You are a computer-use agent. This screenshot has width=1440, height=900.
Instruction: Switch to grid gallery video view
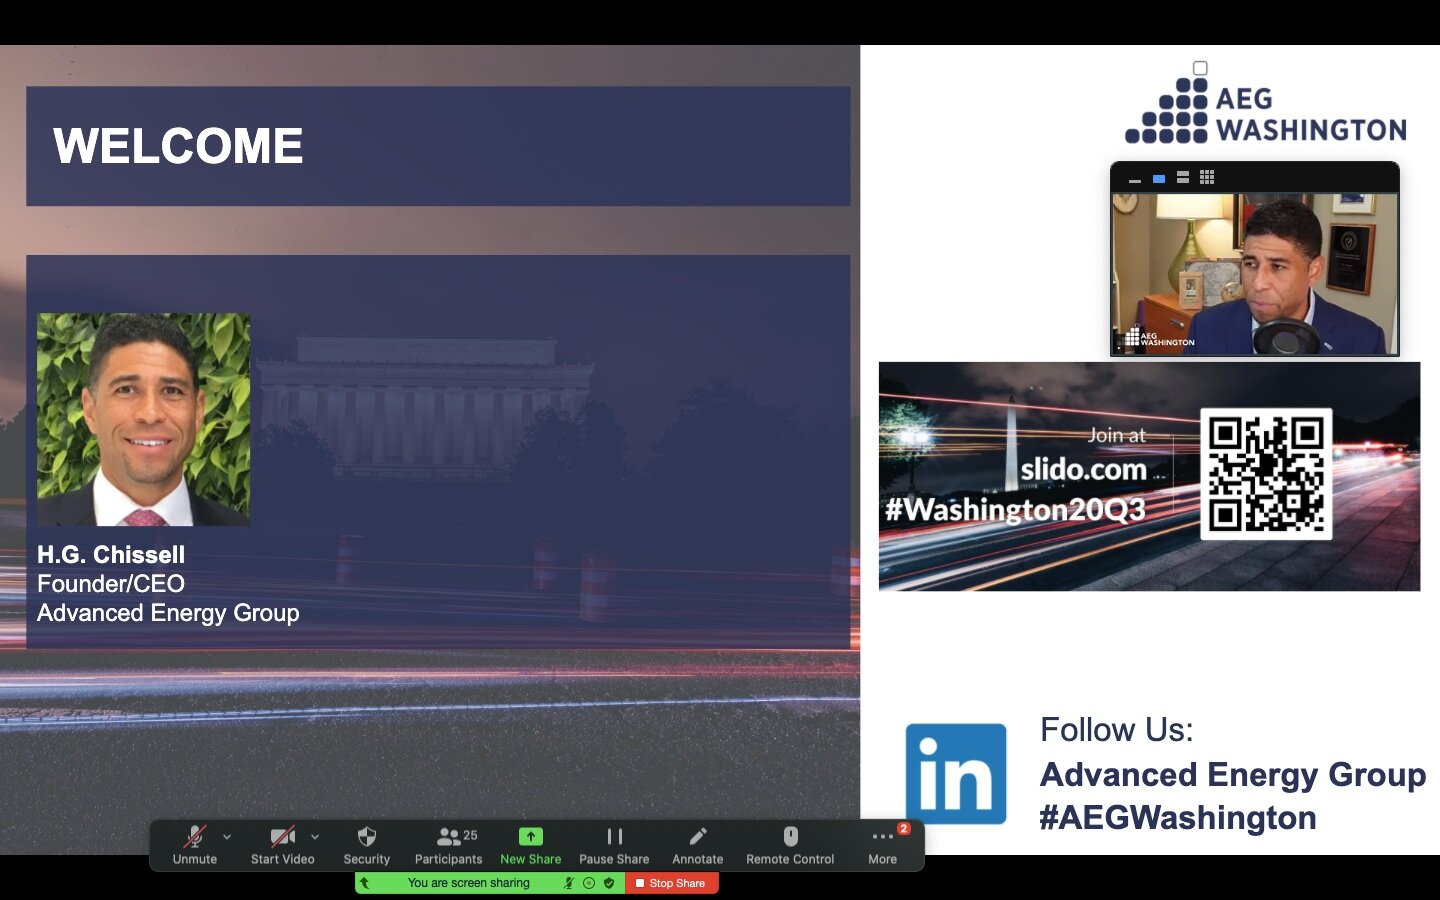[x=1207, y=177]
